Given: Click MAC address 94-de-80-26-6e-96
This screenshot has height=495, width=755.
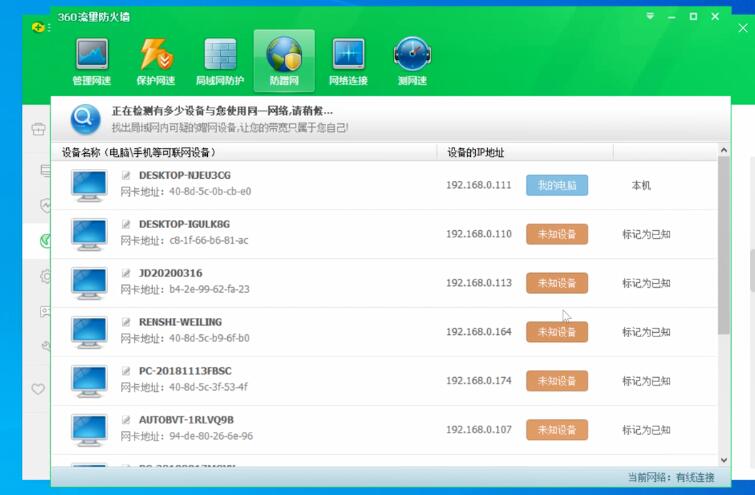Looking at the screenshot, I should (x=211, y=436).
